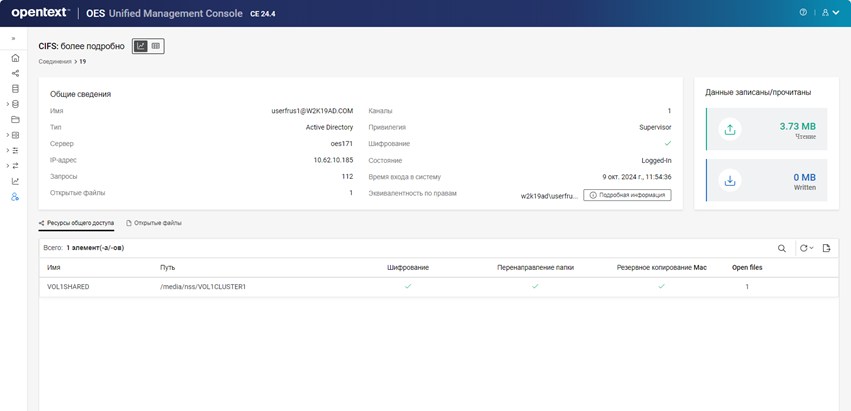Open the folder icon in sidebar
The height and width of the screenshot is (411, 851).
point(15,119)
